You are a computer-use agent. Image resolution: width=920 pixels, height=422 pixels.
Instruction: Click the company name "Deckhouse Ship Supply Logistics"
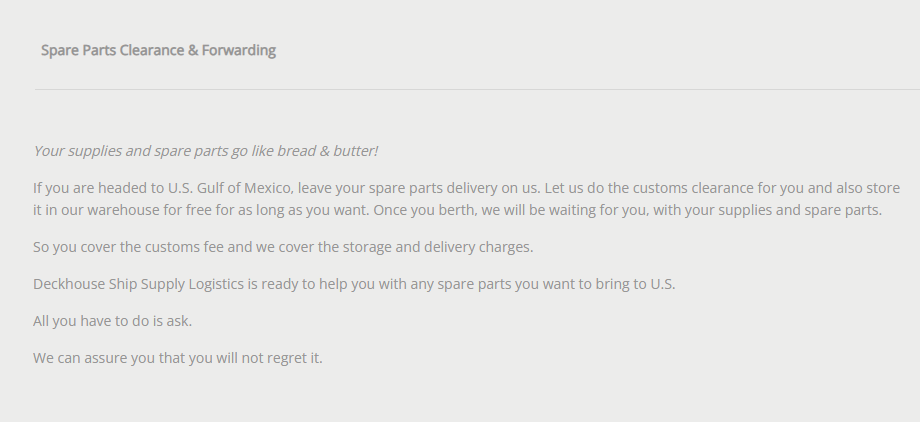point(137,284)
